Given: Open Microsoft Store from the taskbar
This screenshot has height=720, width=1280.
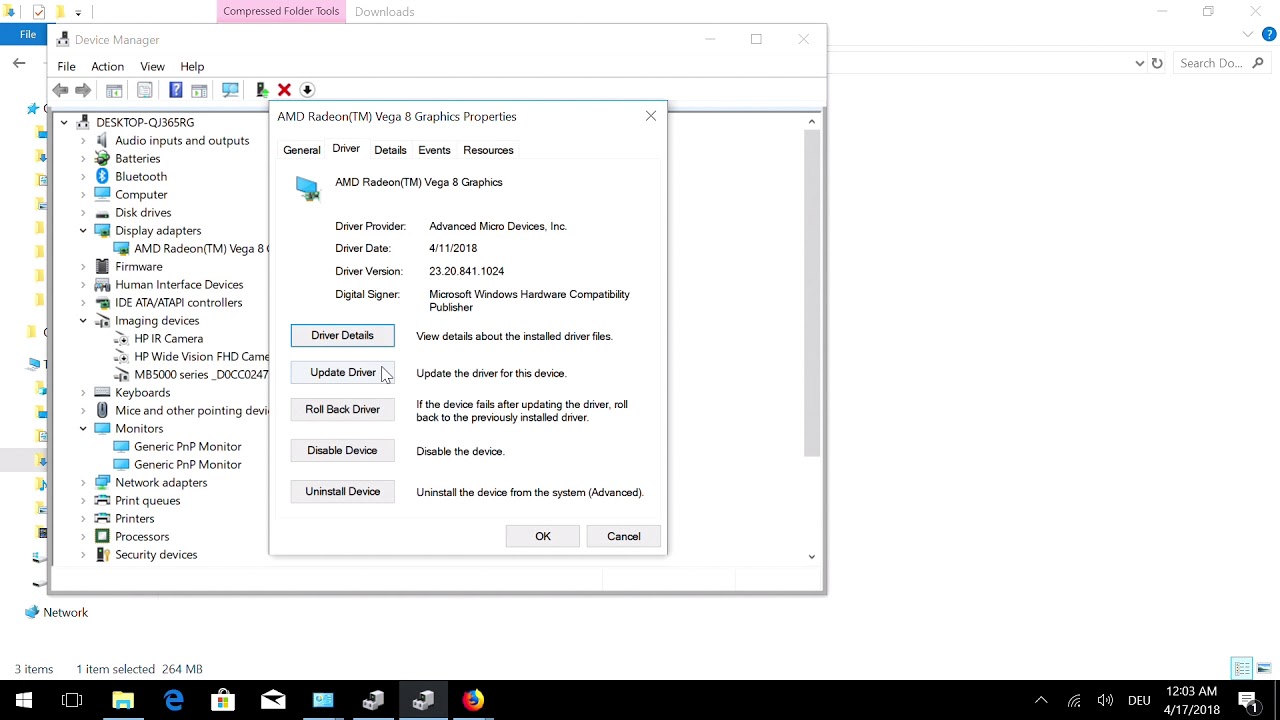Looking at the screenshot, I should (223, 700).
